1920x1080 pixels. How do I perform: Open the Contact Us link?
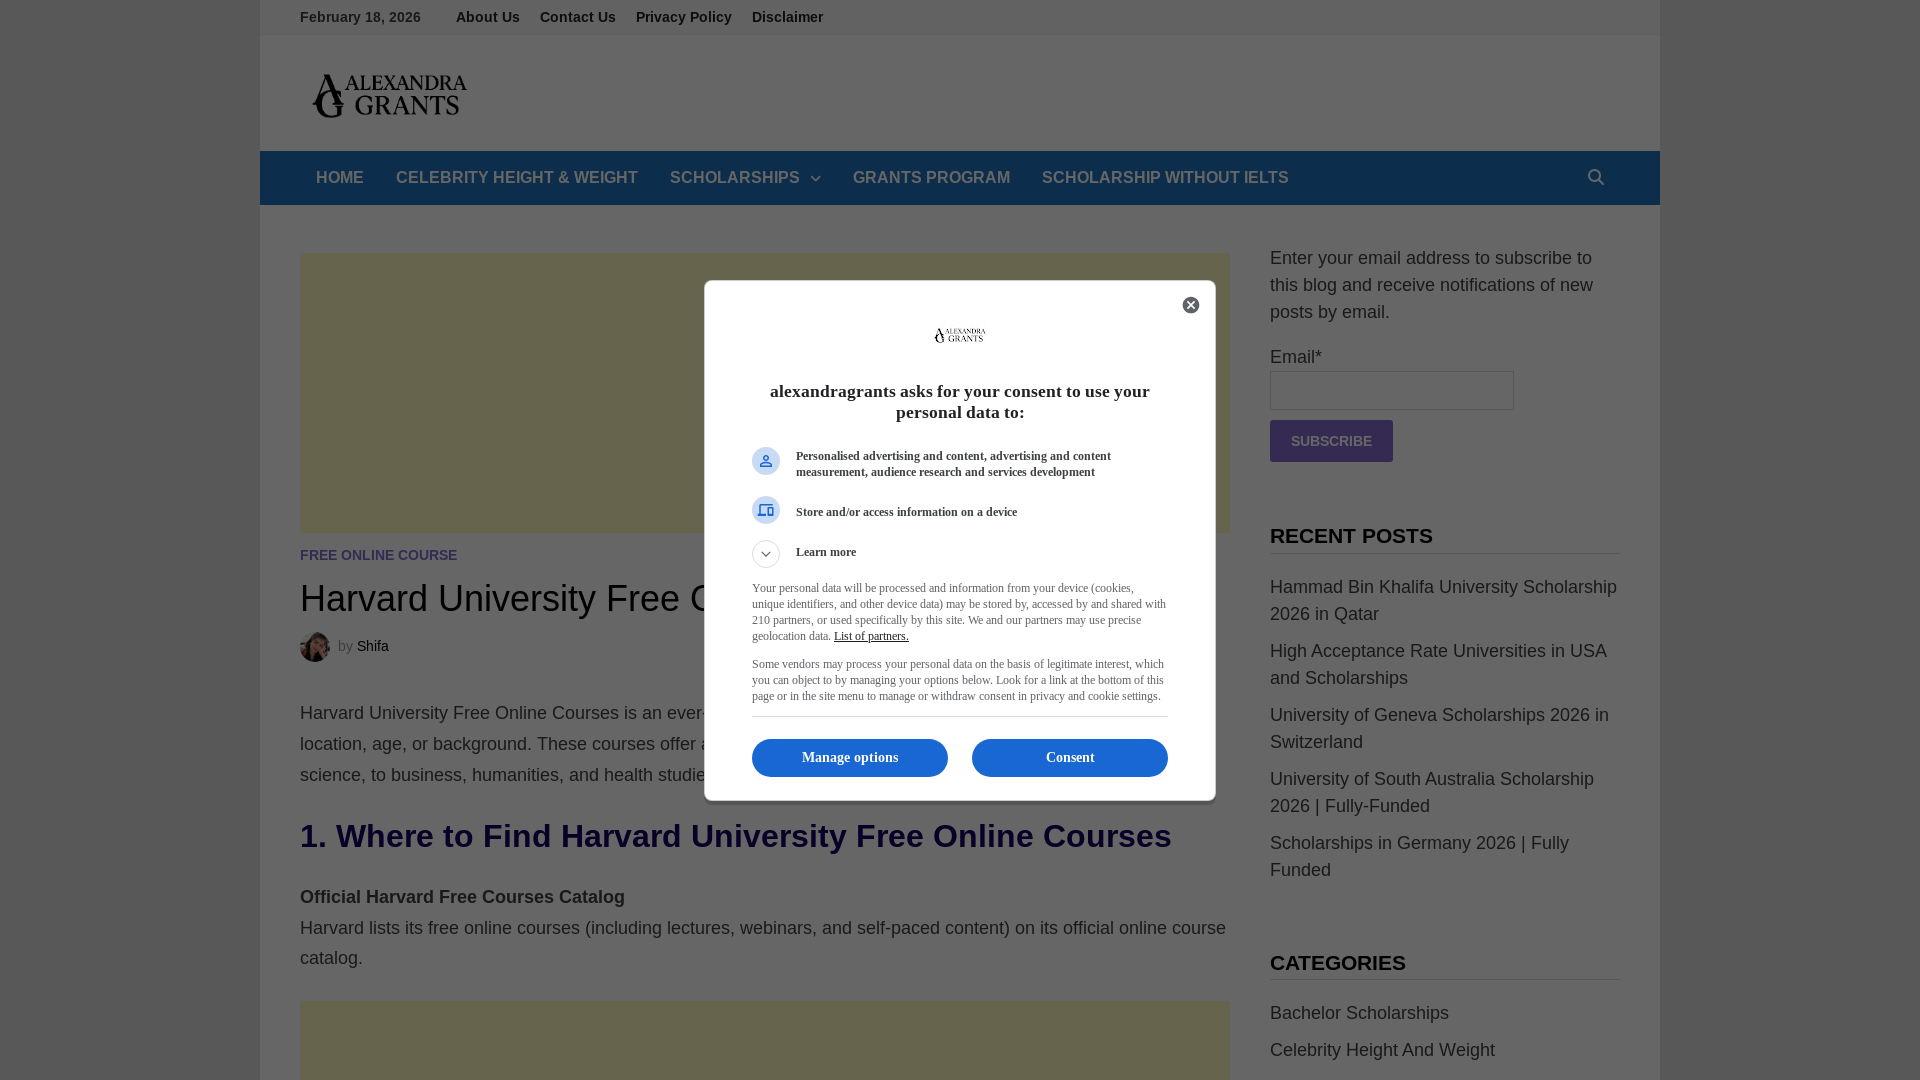[578, 17]
